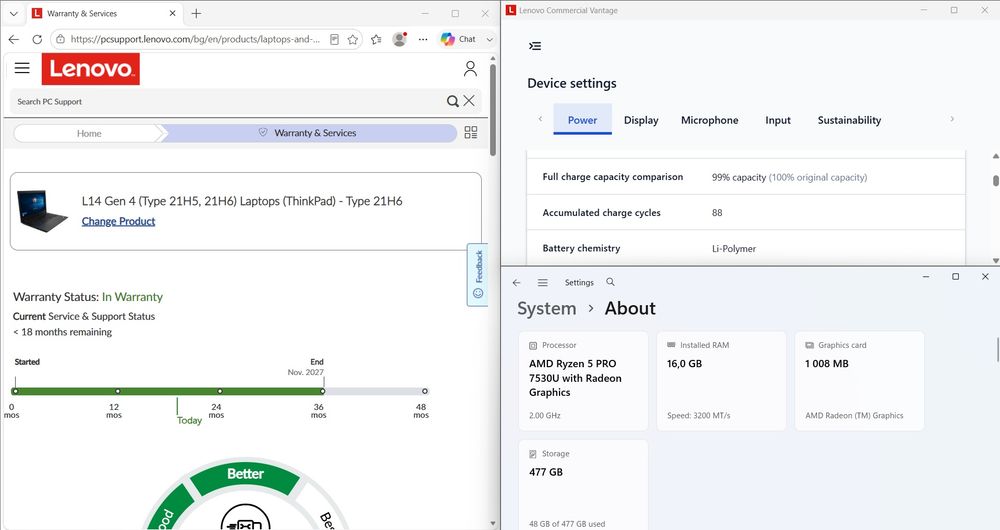
Task: Click the 0 mos marker on warranty timeline
Action: click(x=15, y=391)
